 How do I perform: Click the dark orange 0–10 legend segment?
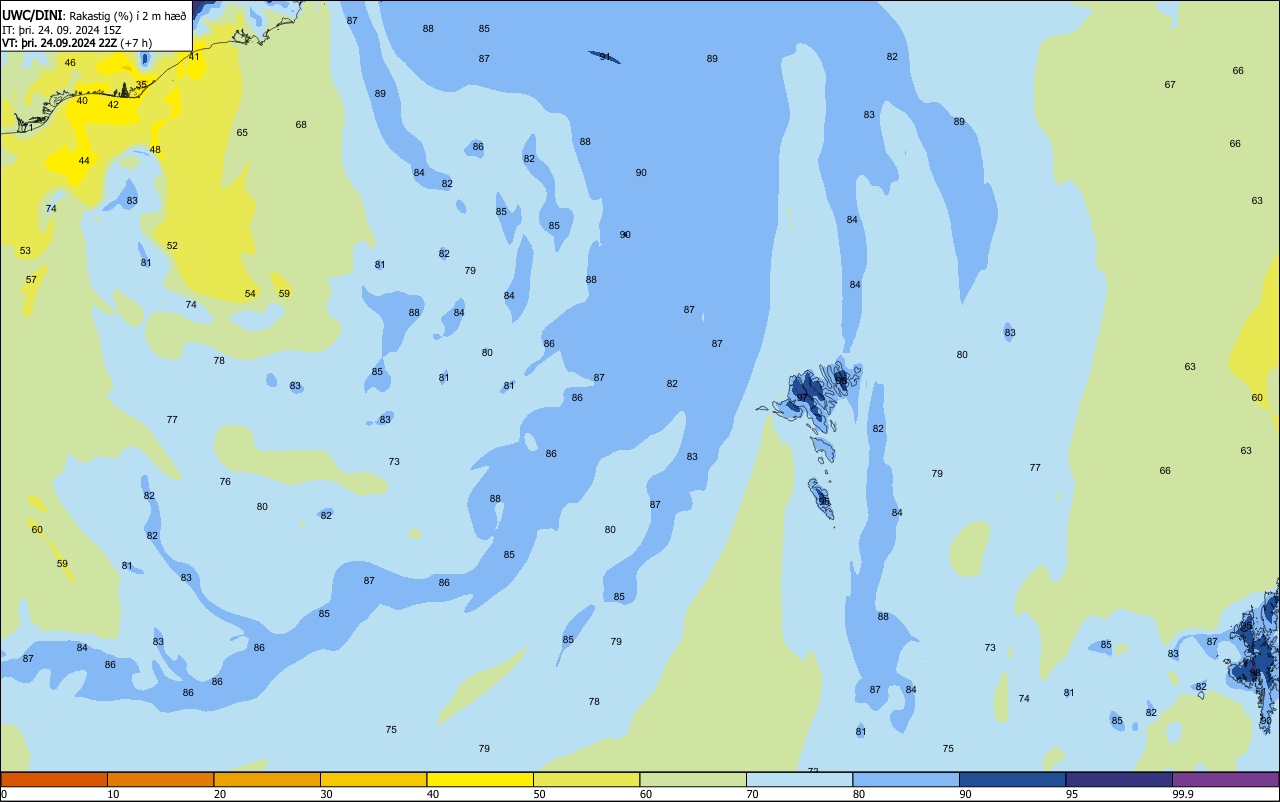click(54, 779)
